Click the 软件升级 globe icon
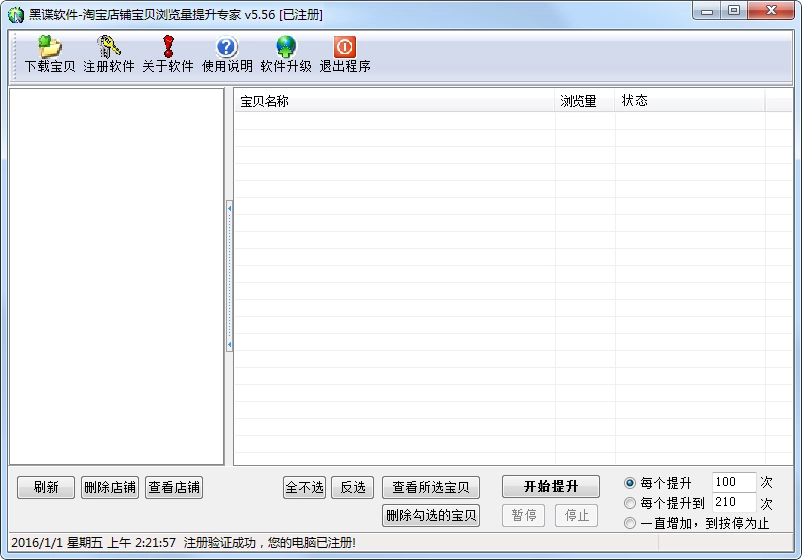 click(x=286, y=54)
